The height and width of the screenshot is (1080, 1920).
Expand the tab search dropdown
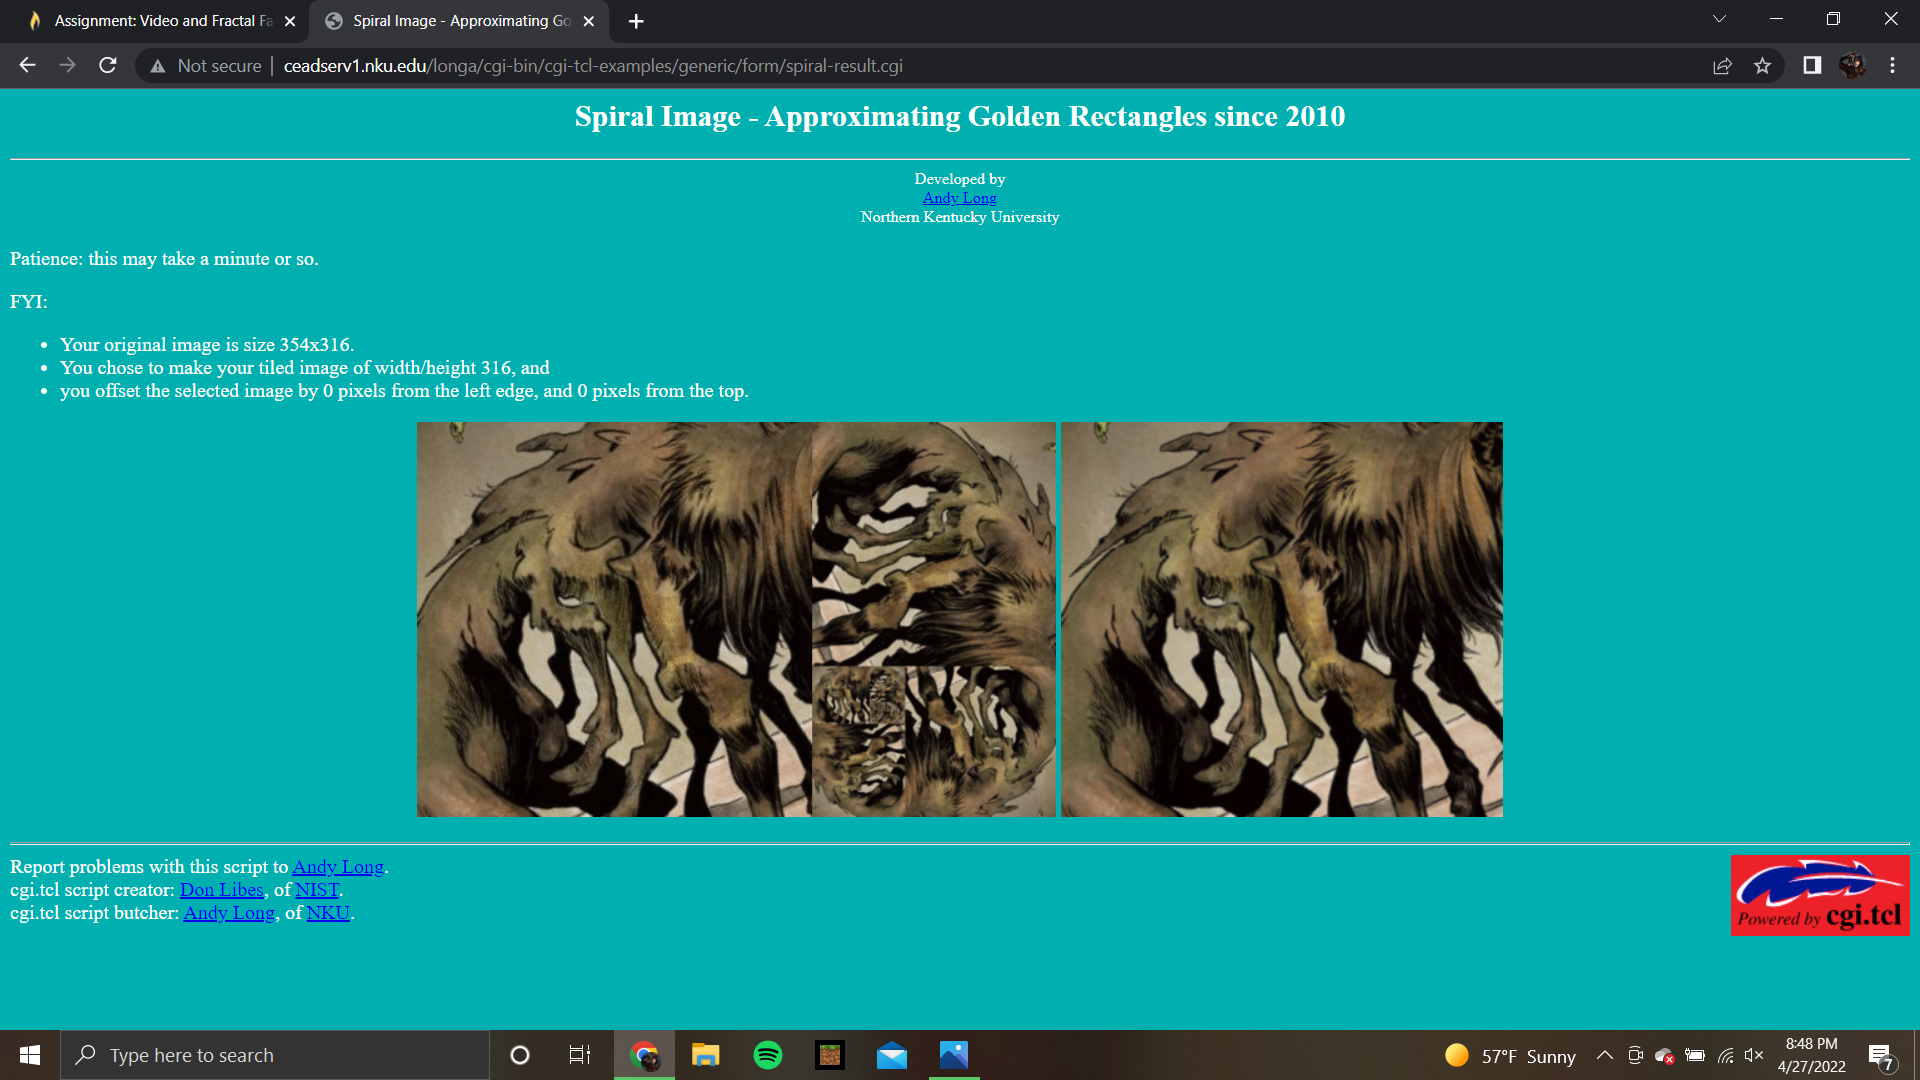click(x=1719, y=19)
